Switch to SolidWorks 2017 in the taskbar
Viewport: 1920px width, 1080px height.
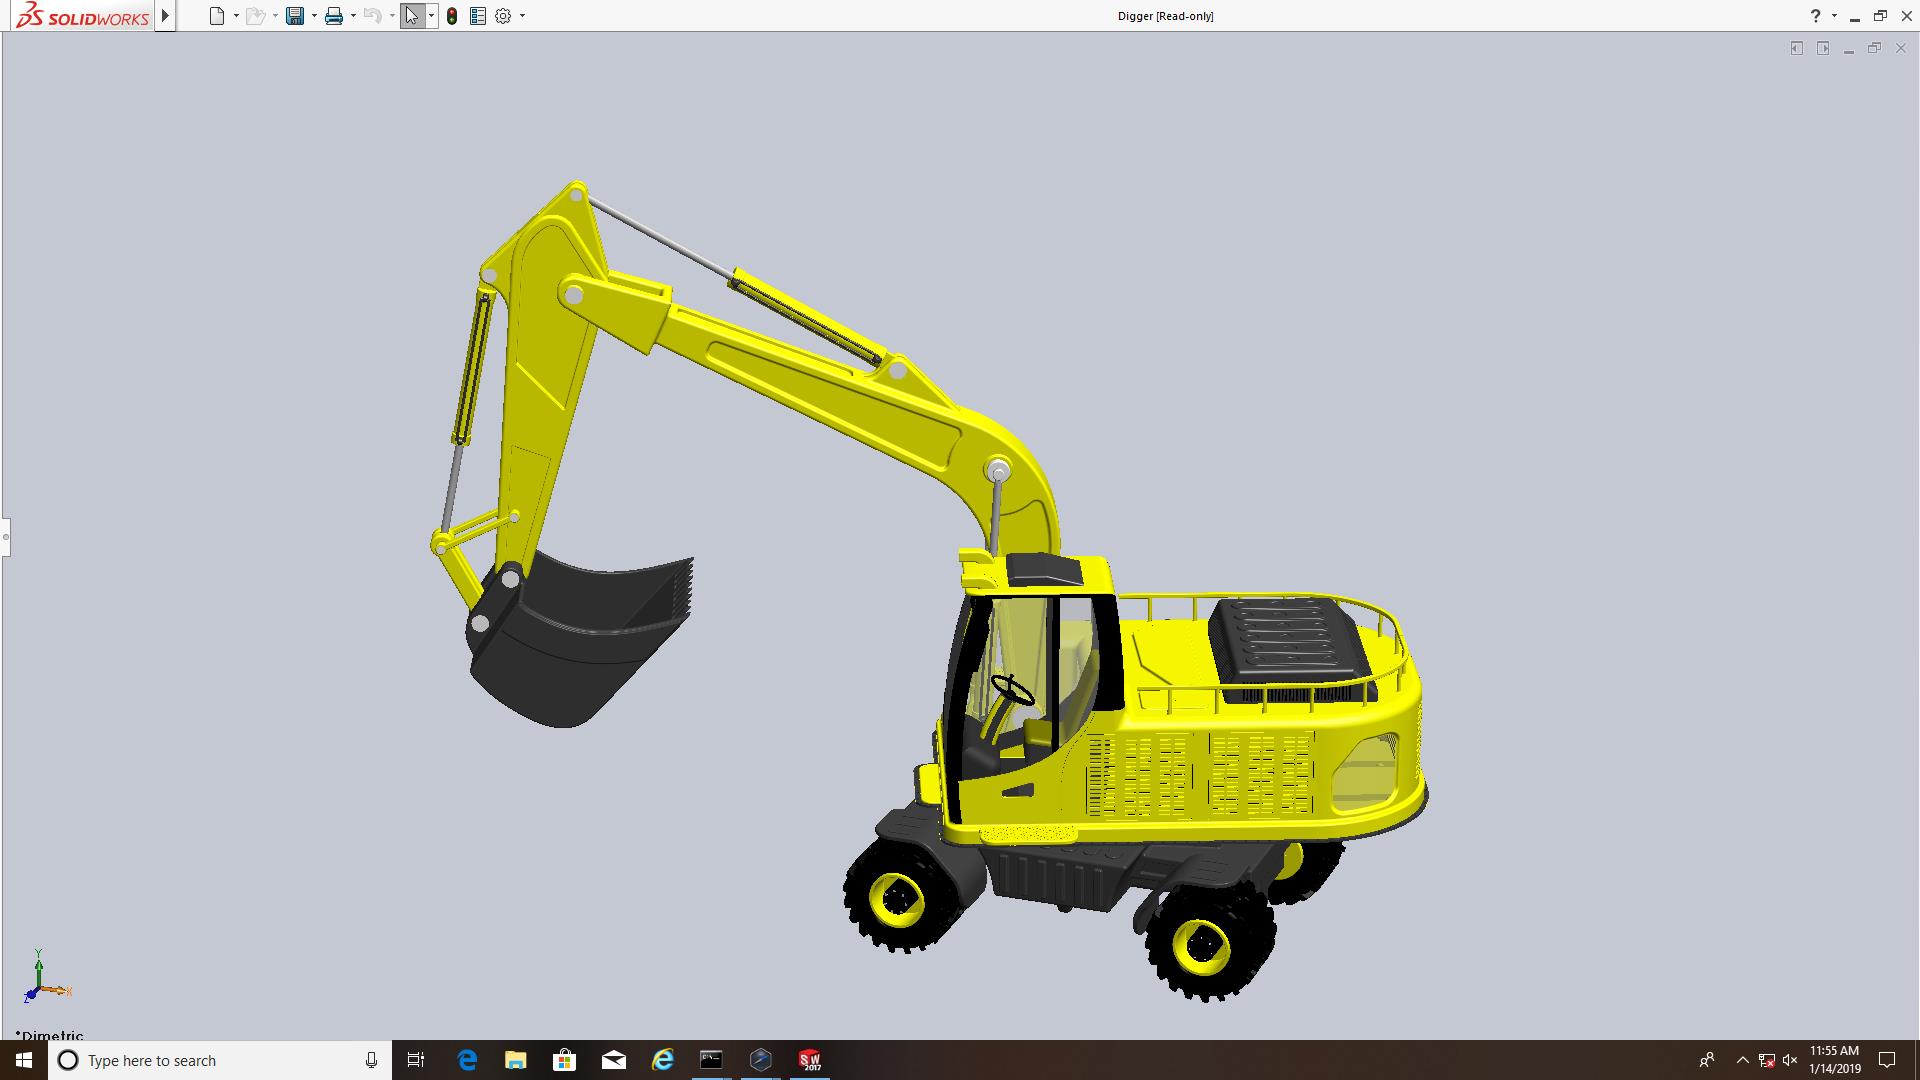[x=809, y=1060]
